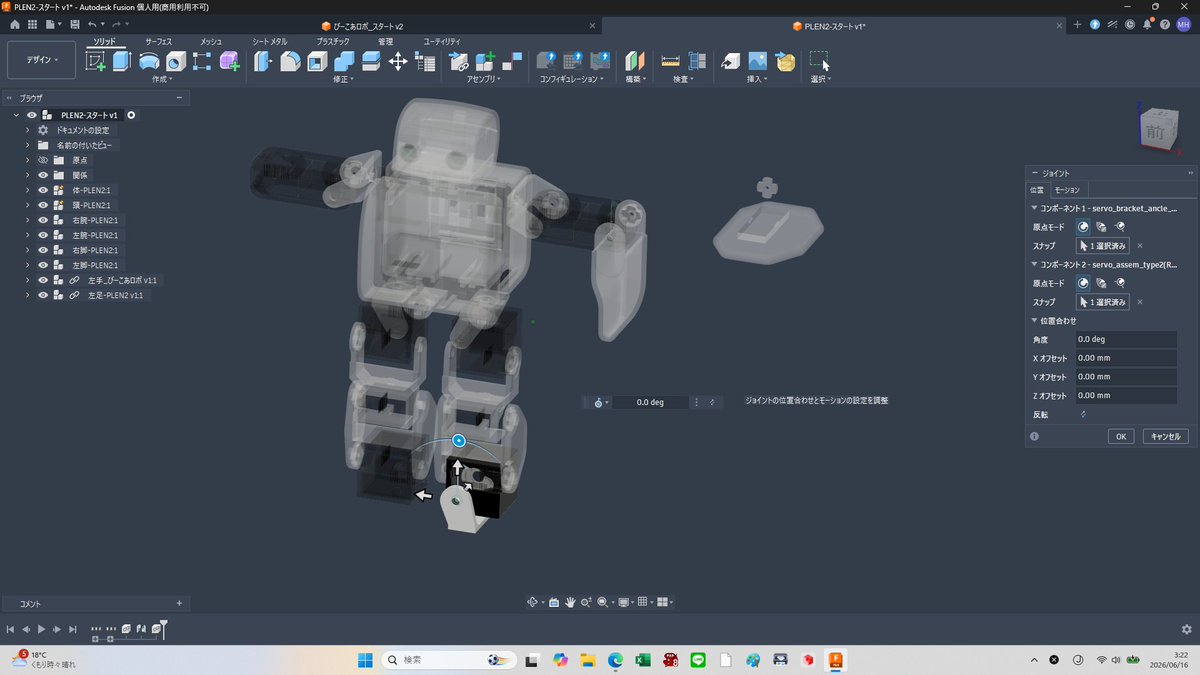
Task: Select the Pan hand tool in navigation bar
Action: click(570, 602)
